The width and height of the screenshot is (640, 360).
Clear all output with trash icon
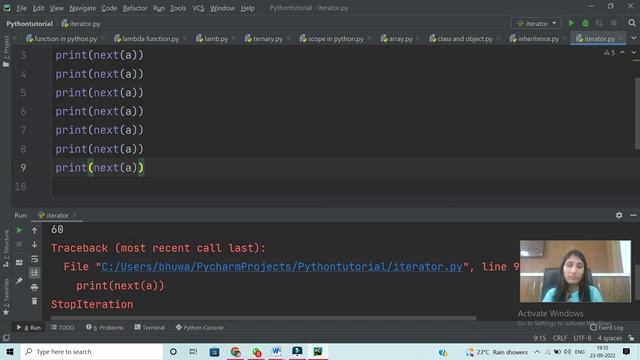pyautogui.click(x=34, y=301)
